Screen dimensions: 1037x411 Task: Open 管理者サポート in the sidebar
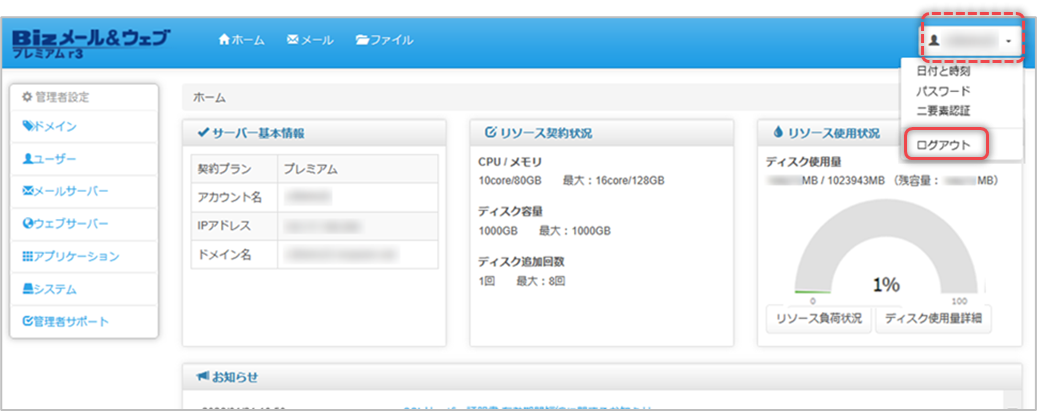coord(66,321)
